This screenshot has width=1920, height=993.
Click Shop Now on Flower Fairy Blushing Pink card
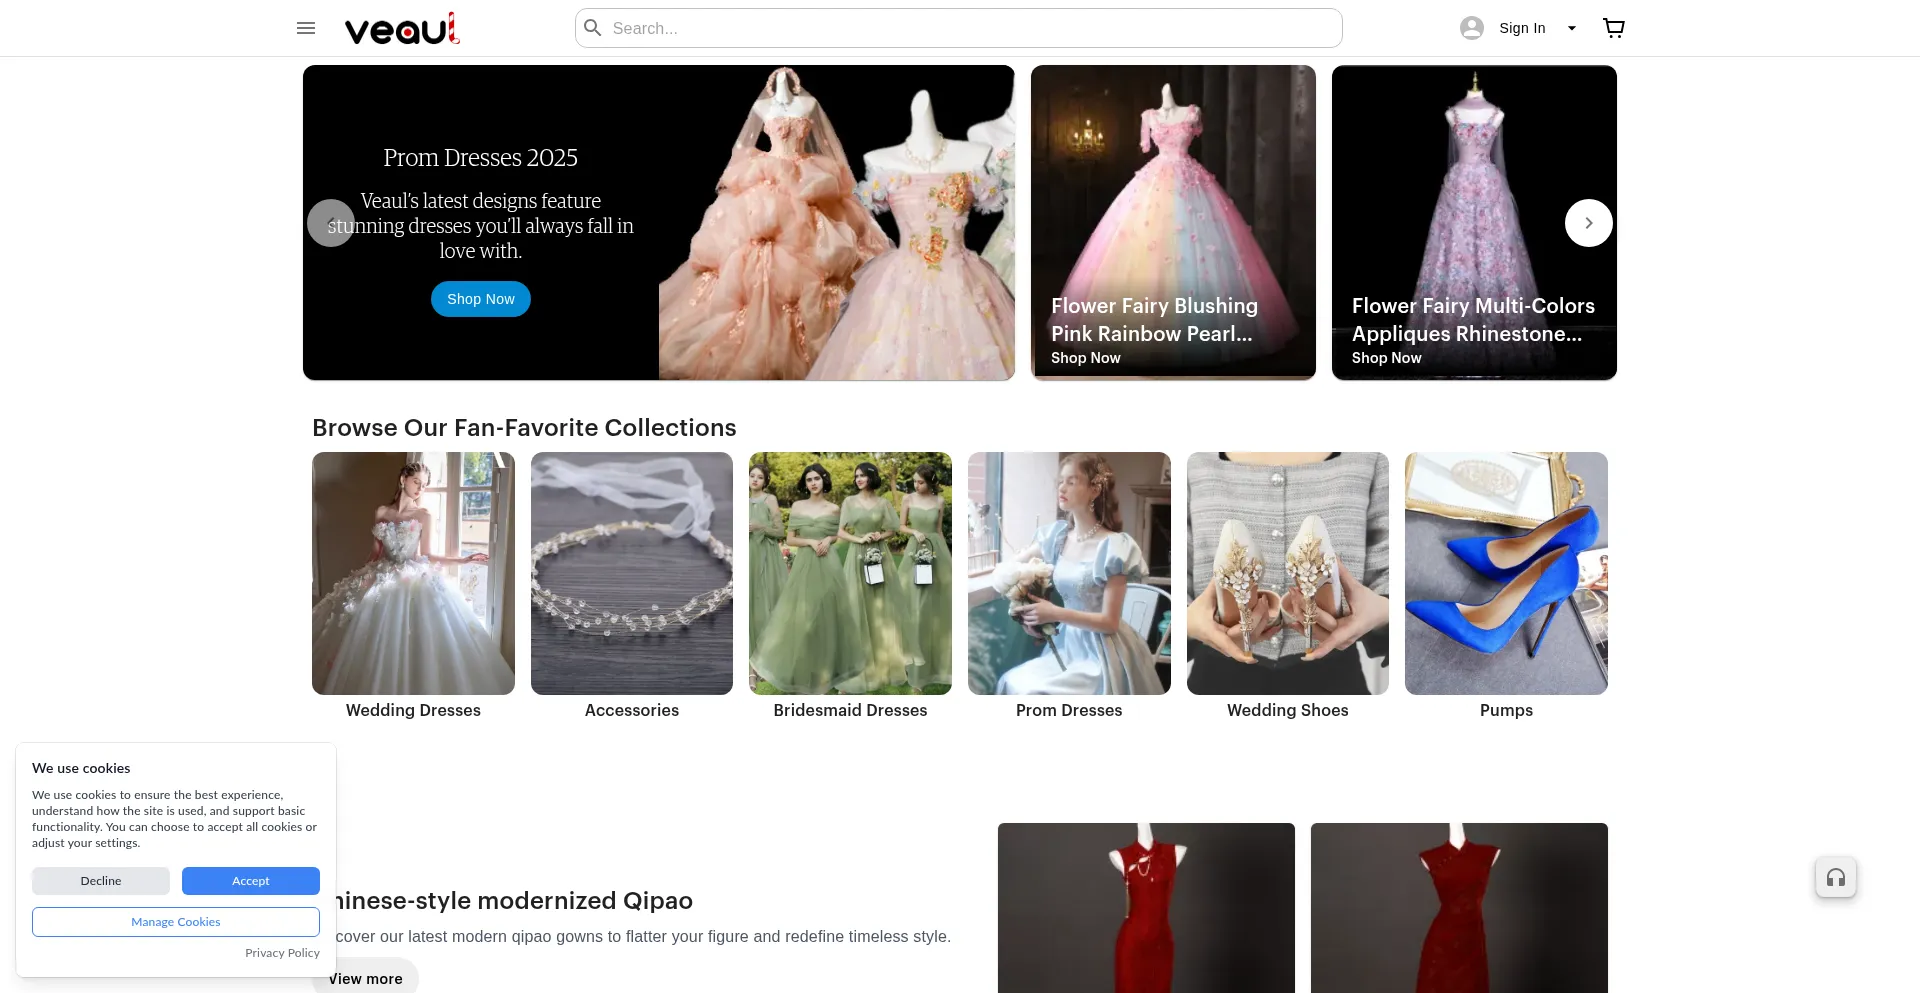(x=1085, y=357)
